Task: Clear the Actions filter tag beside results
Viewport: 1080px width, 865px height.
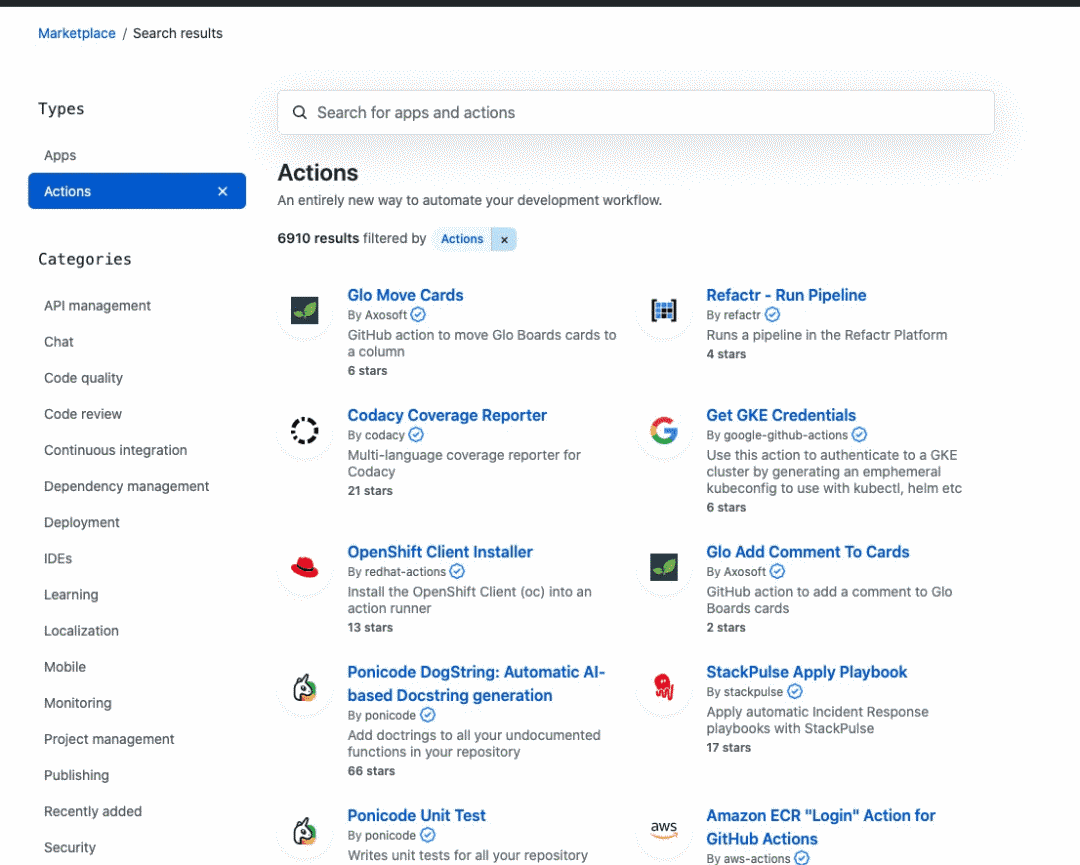Action: (504, 240)
